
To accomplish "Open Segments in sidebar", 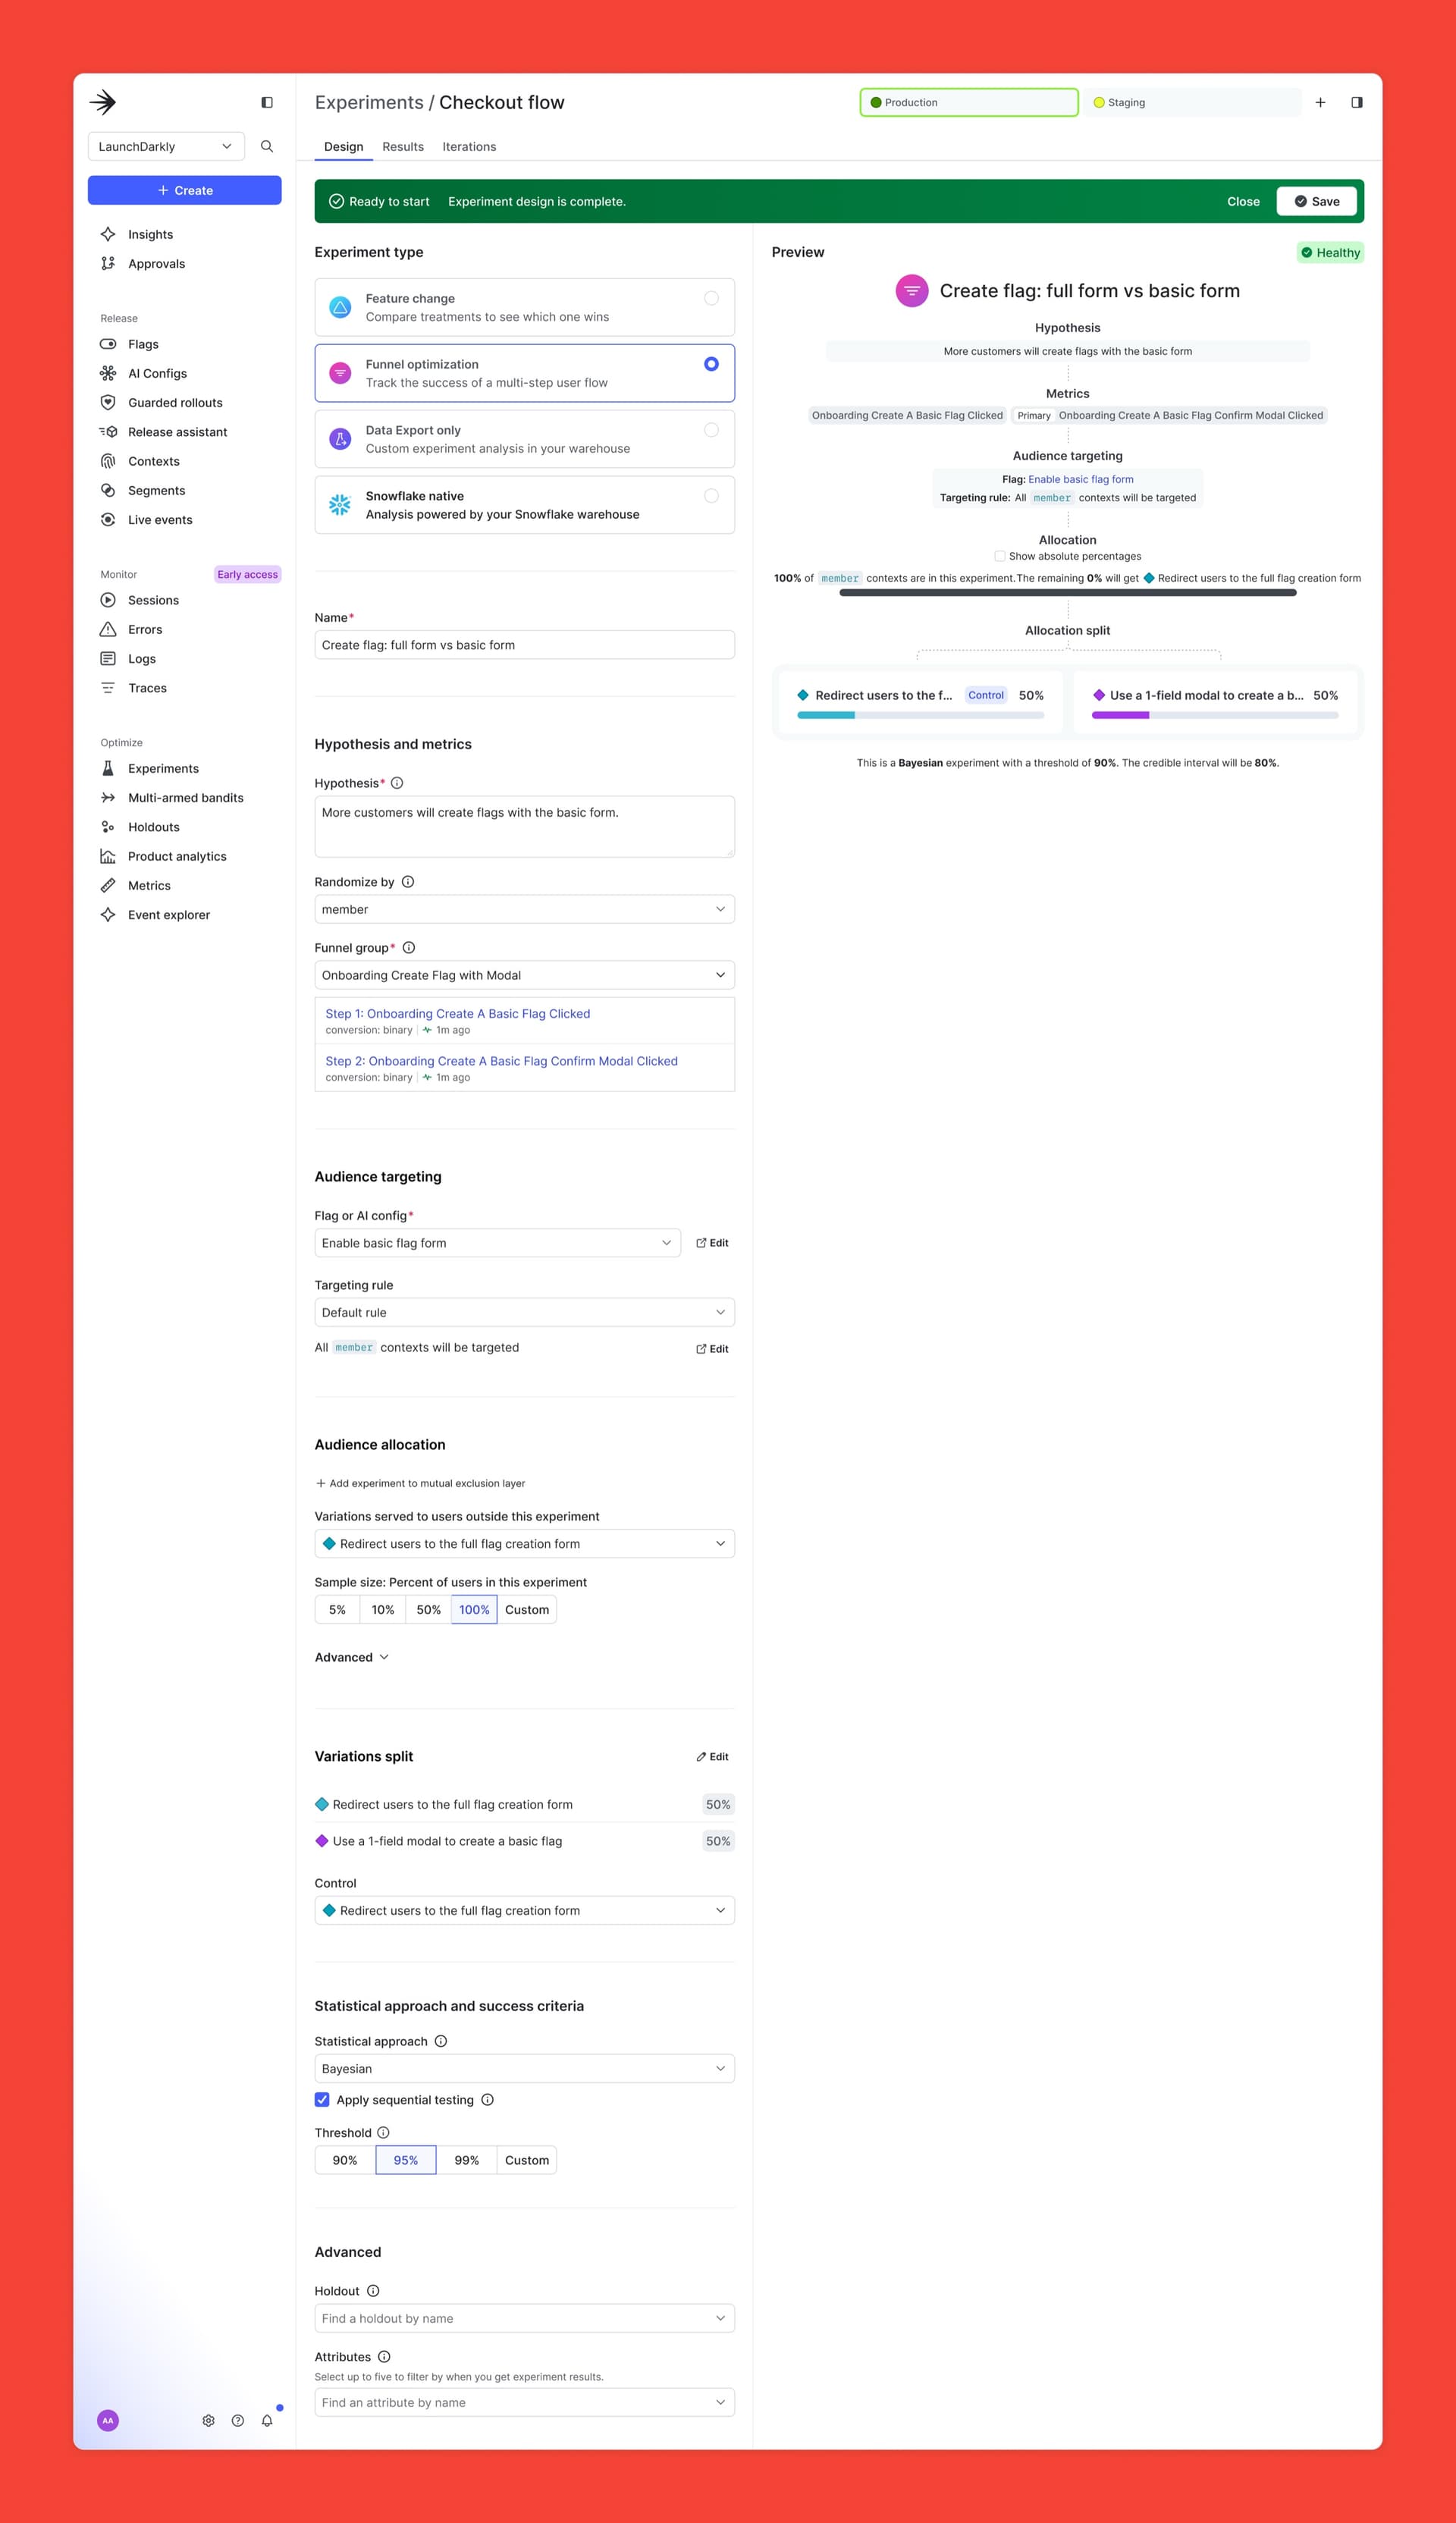I will (x=156, y=490).
